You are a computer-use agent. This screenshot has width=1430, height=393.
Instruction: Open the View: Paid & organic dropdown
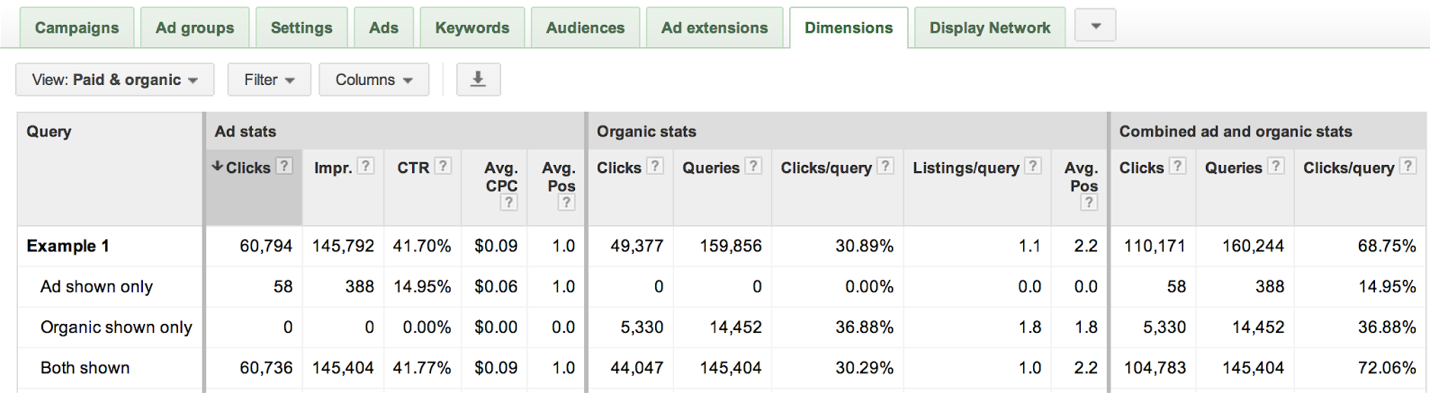[x=115, y=79]
